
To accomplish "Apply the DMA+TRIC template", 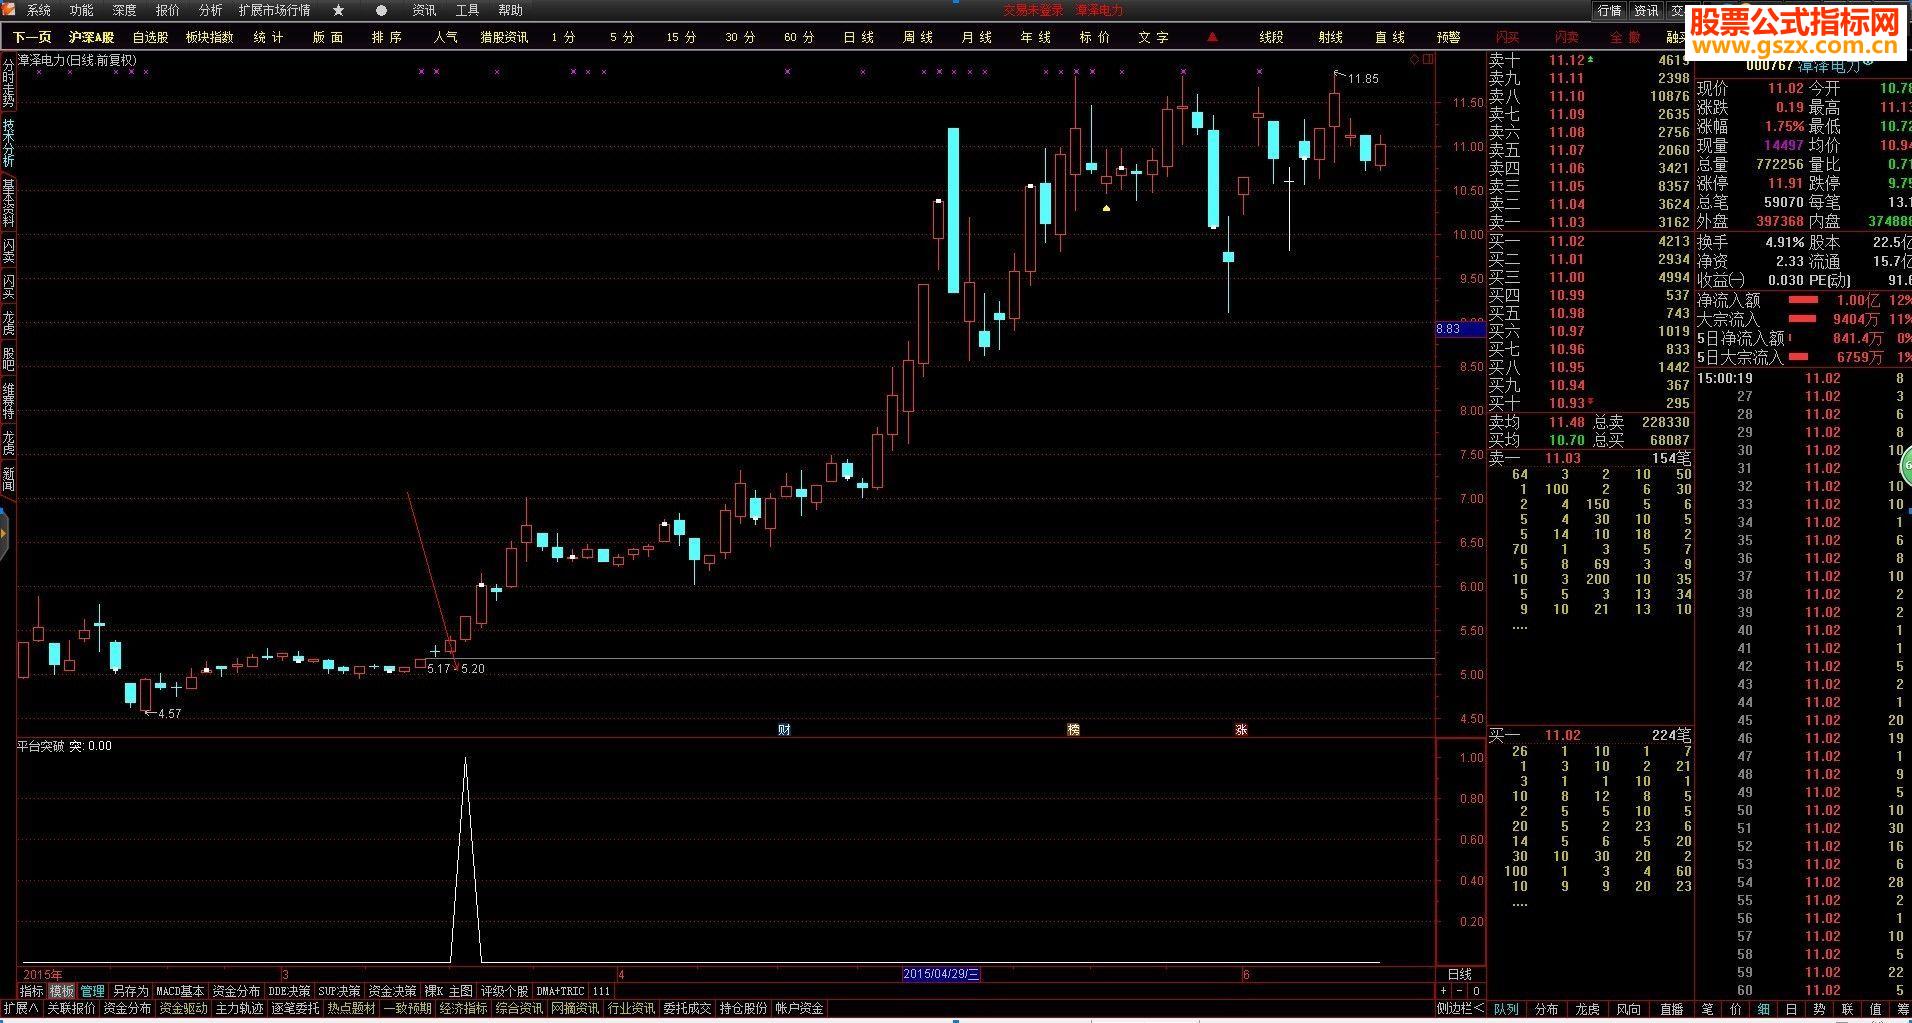I will (560, 991).
